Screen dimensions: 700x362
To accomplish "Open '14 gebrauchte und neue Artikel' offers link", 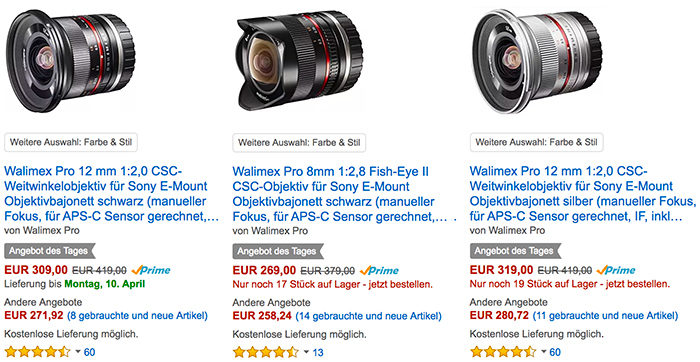I will (369, 316).
